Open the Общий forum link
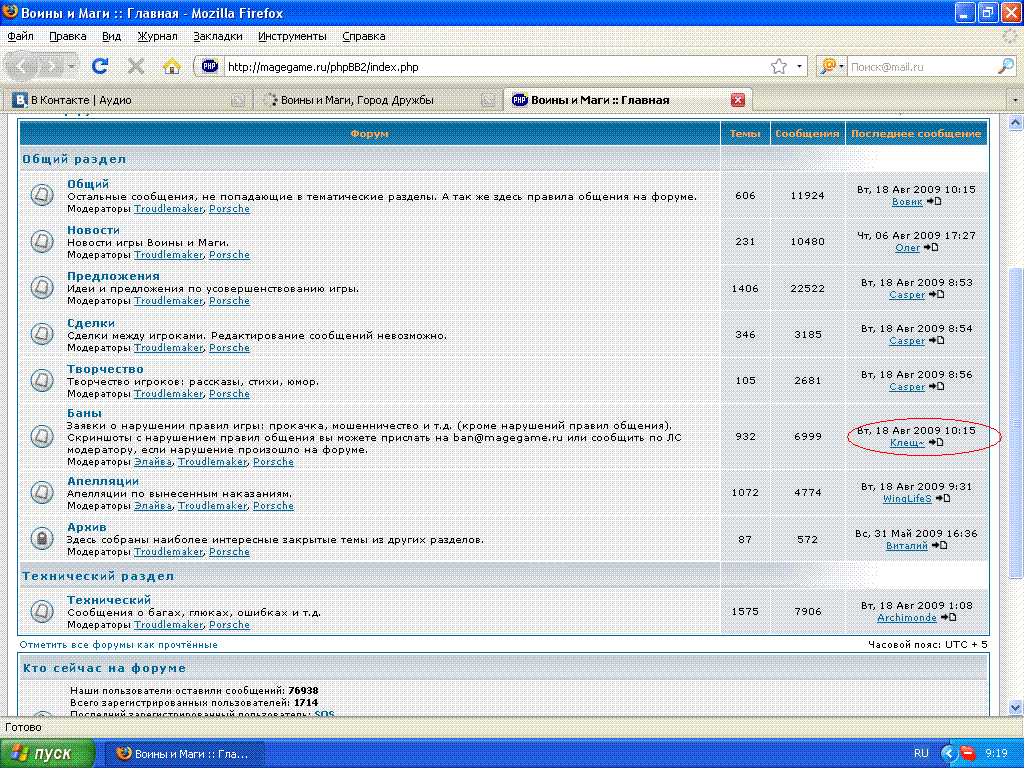The width and height of the screenshot is (1024, 768). tap(88, 184)
